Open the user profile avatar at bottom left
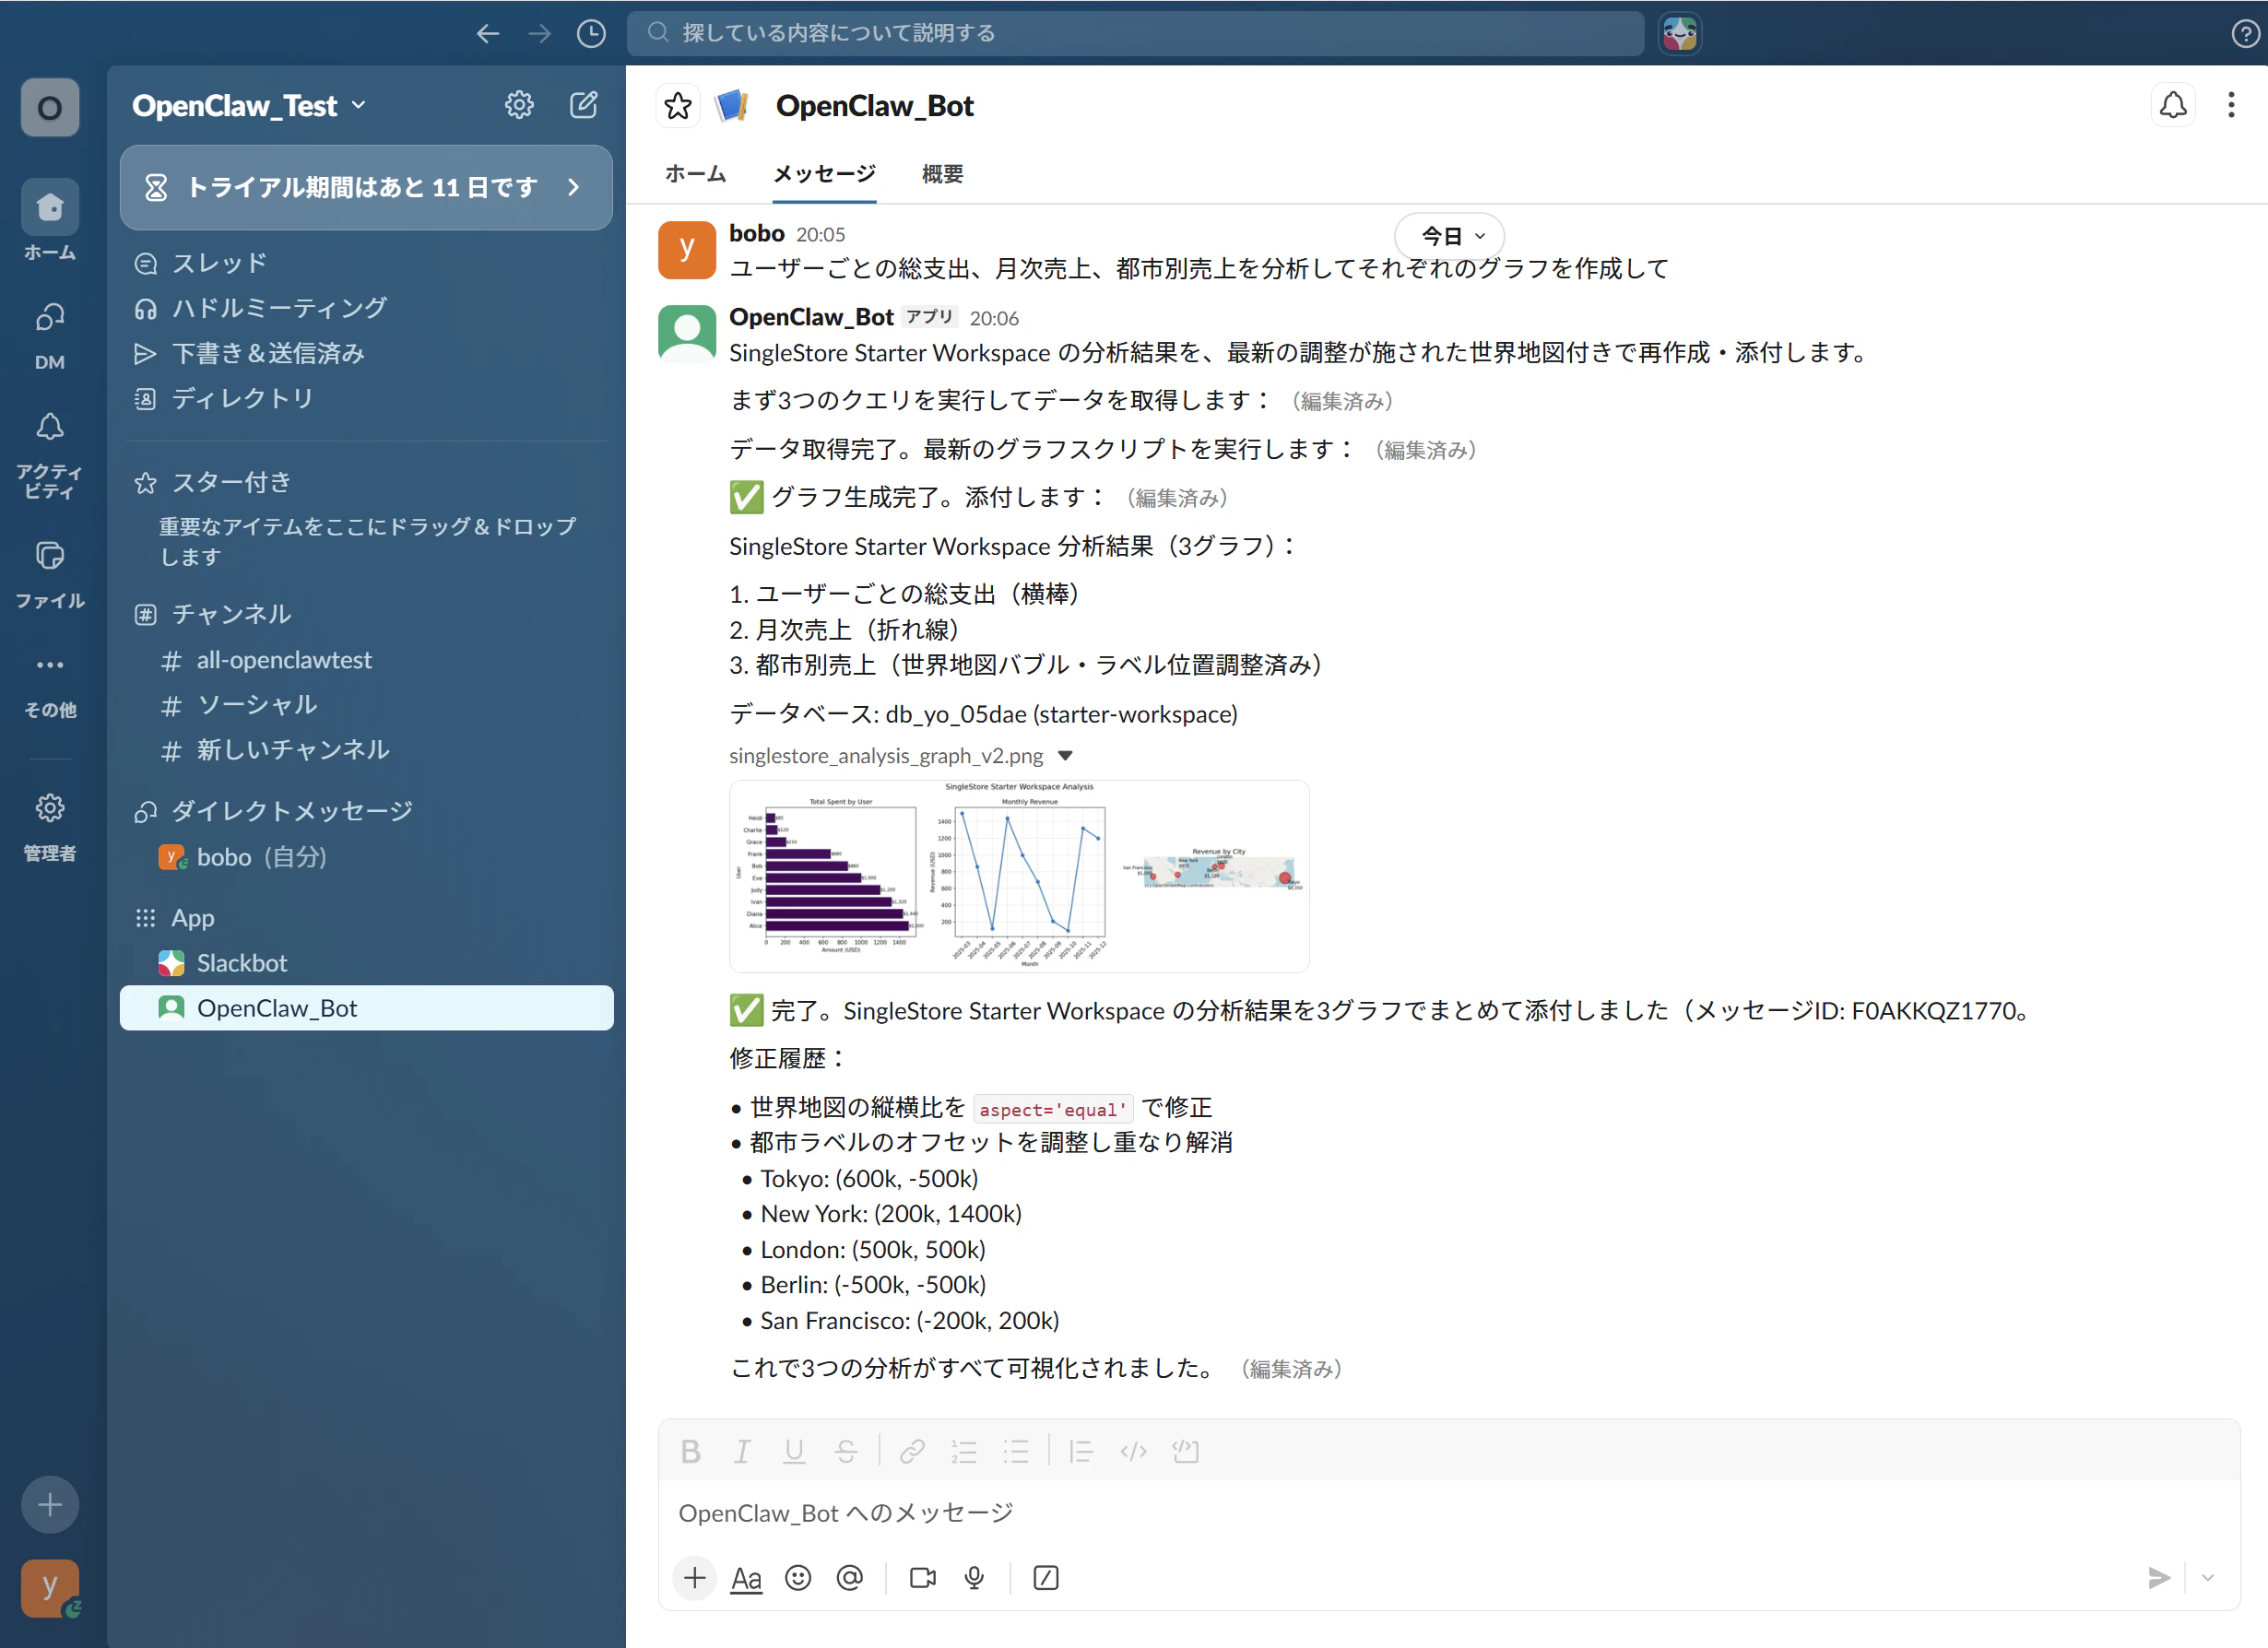 tap(50, 1588)
